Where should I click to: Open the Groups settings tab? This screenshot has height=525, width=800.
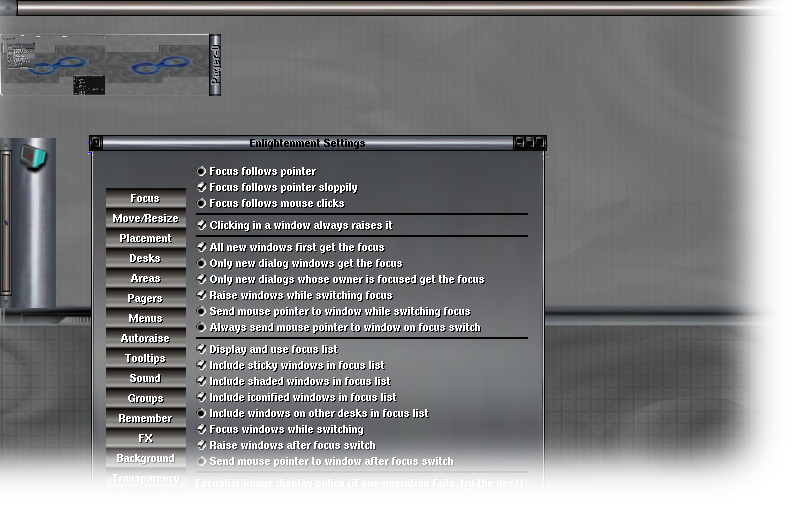[x=145, y=398]
